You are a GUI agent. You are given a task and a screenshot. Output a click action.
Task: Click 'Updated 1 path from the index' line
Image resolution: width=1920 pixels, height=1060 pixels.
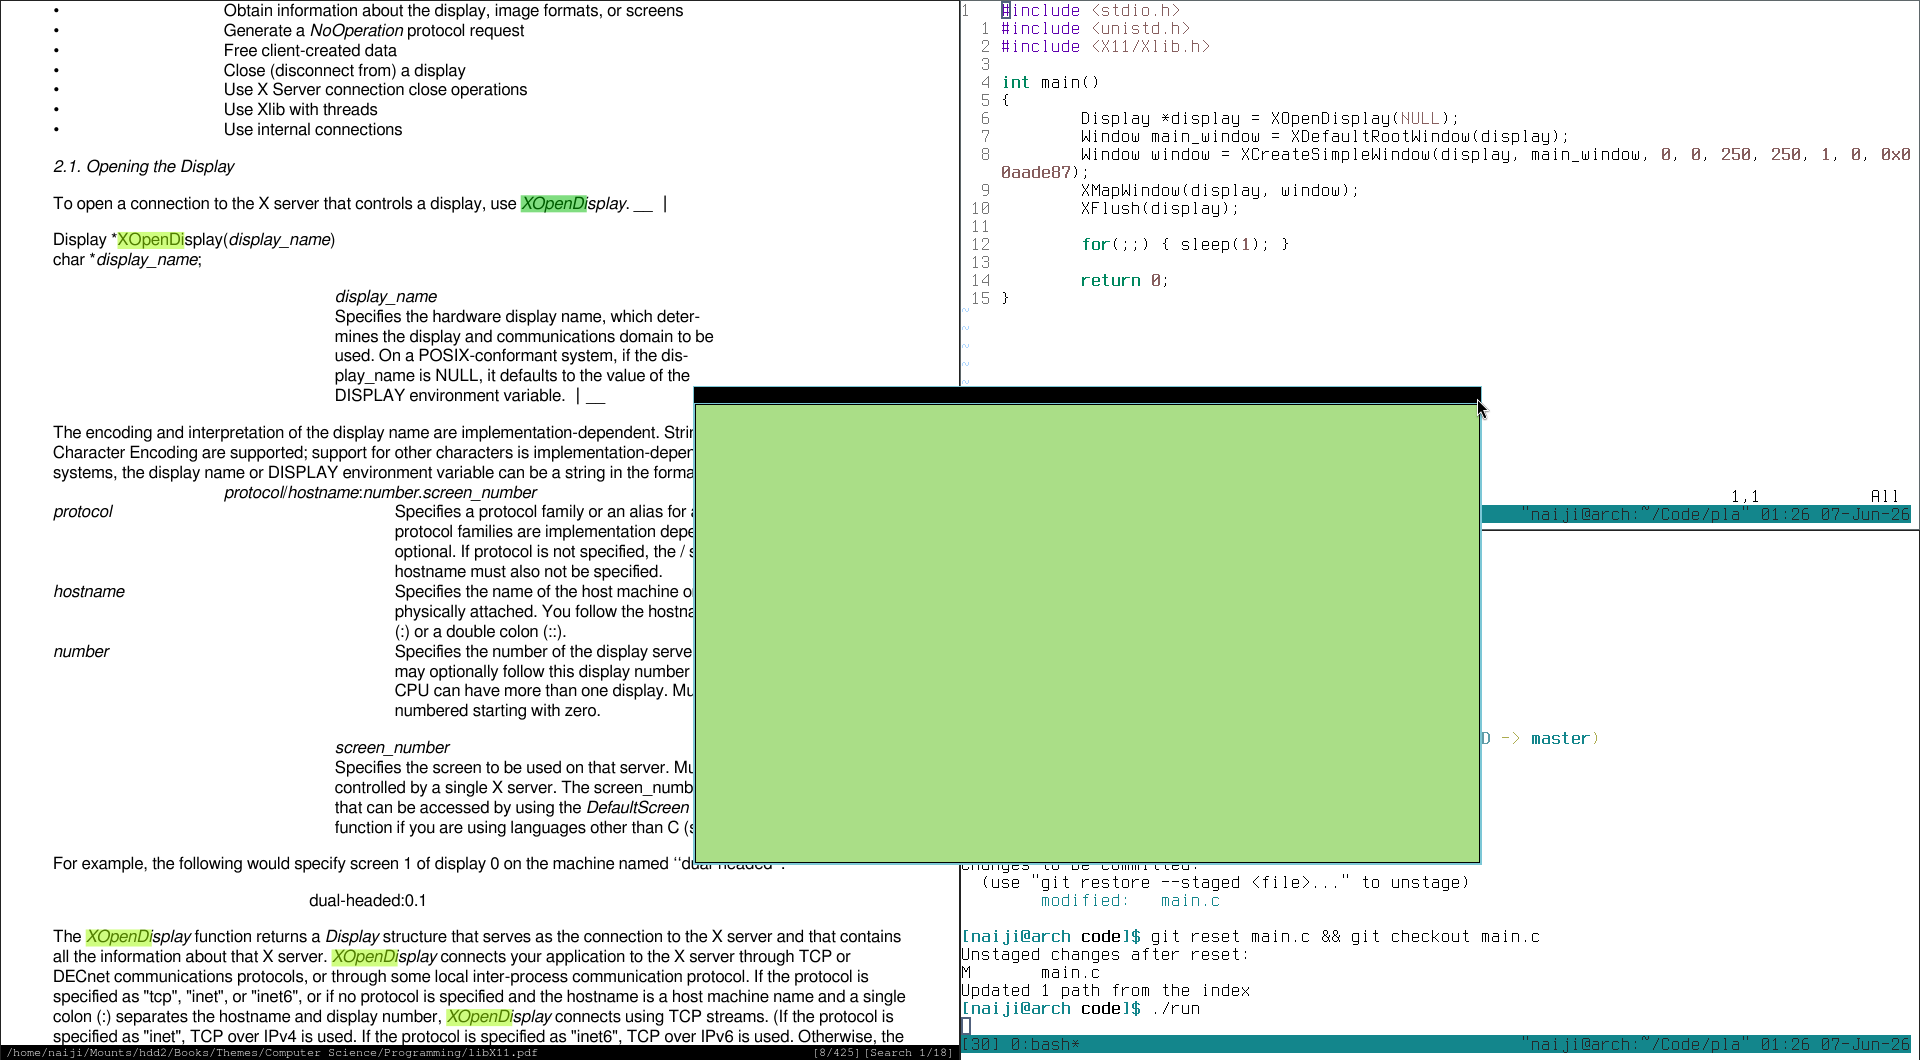pos(1105,991)
